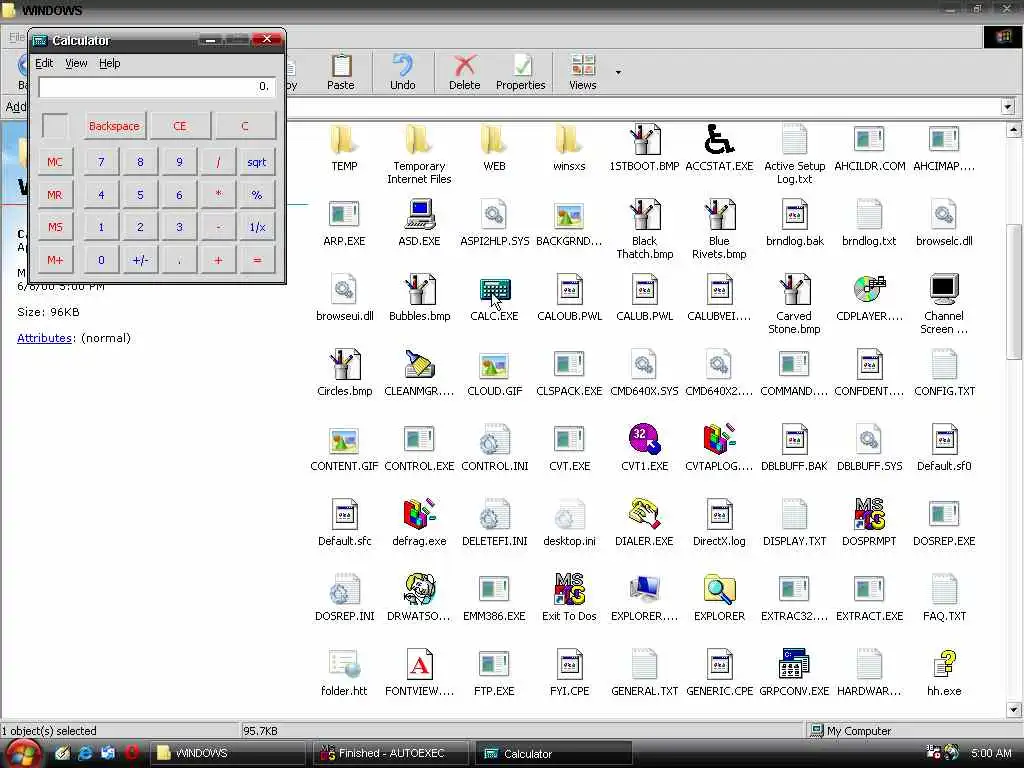
Task: Open the Start button
Action: (22, 753)
